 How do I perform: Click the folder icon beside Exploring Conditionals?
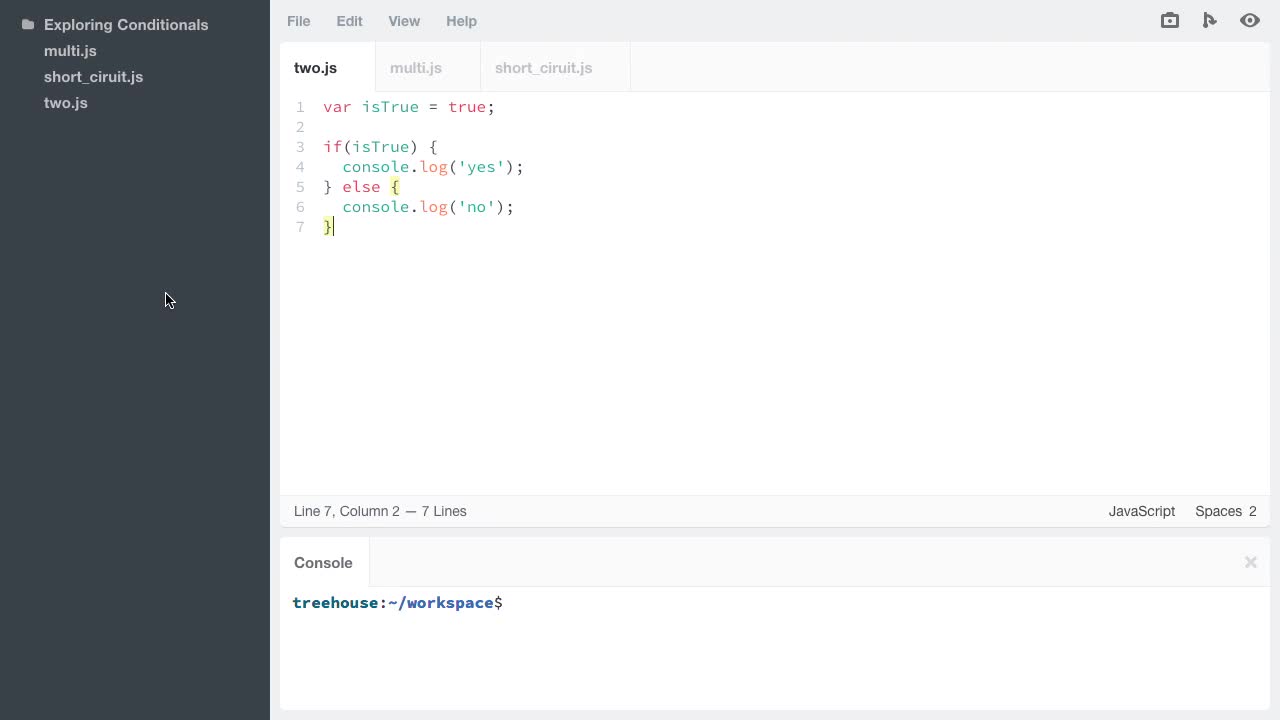[x=27, y=24]
